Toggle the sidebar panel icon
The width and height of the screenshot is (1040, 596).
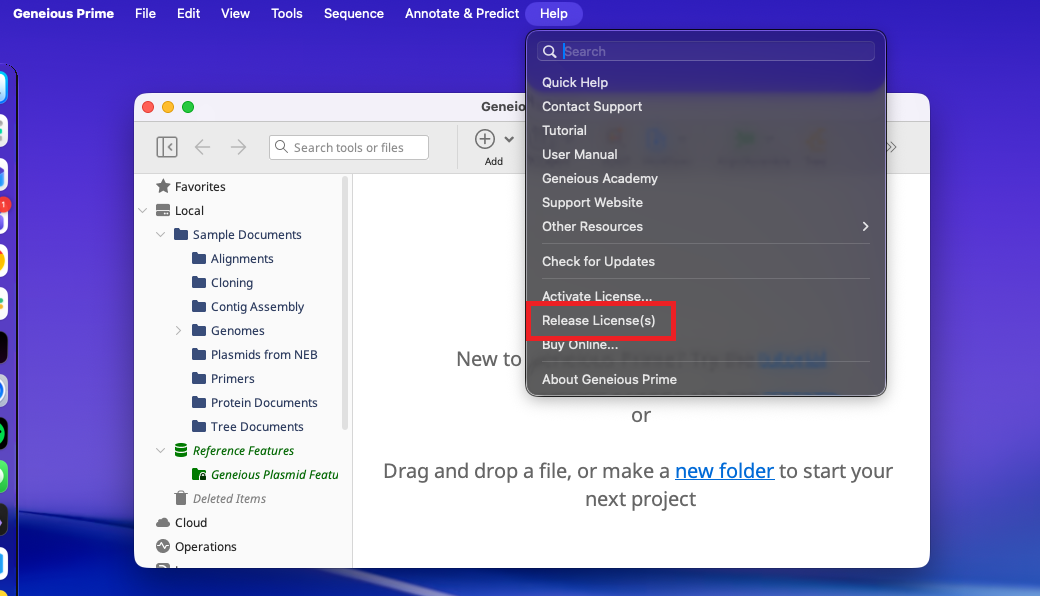point(166,147)
